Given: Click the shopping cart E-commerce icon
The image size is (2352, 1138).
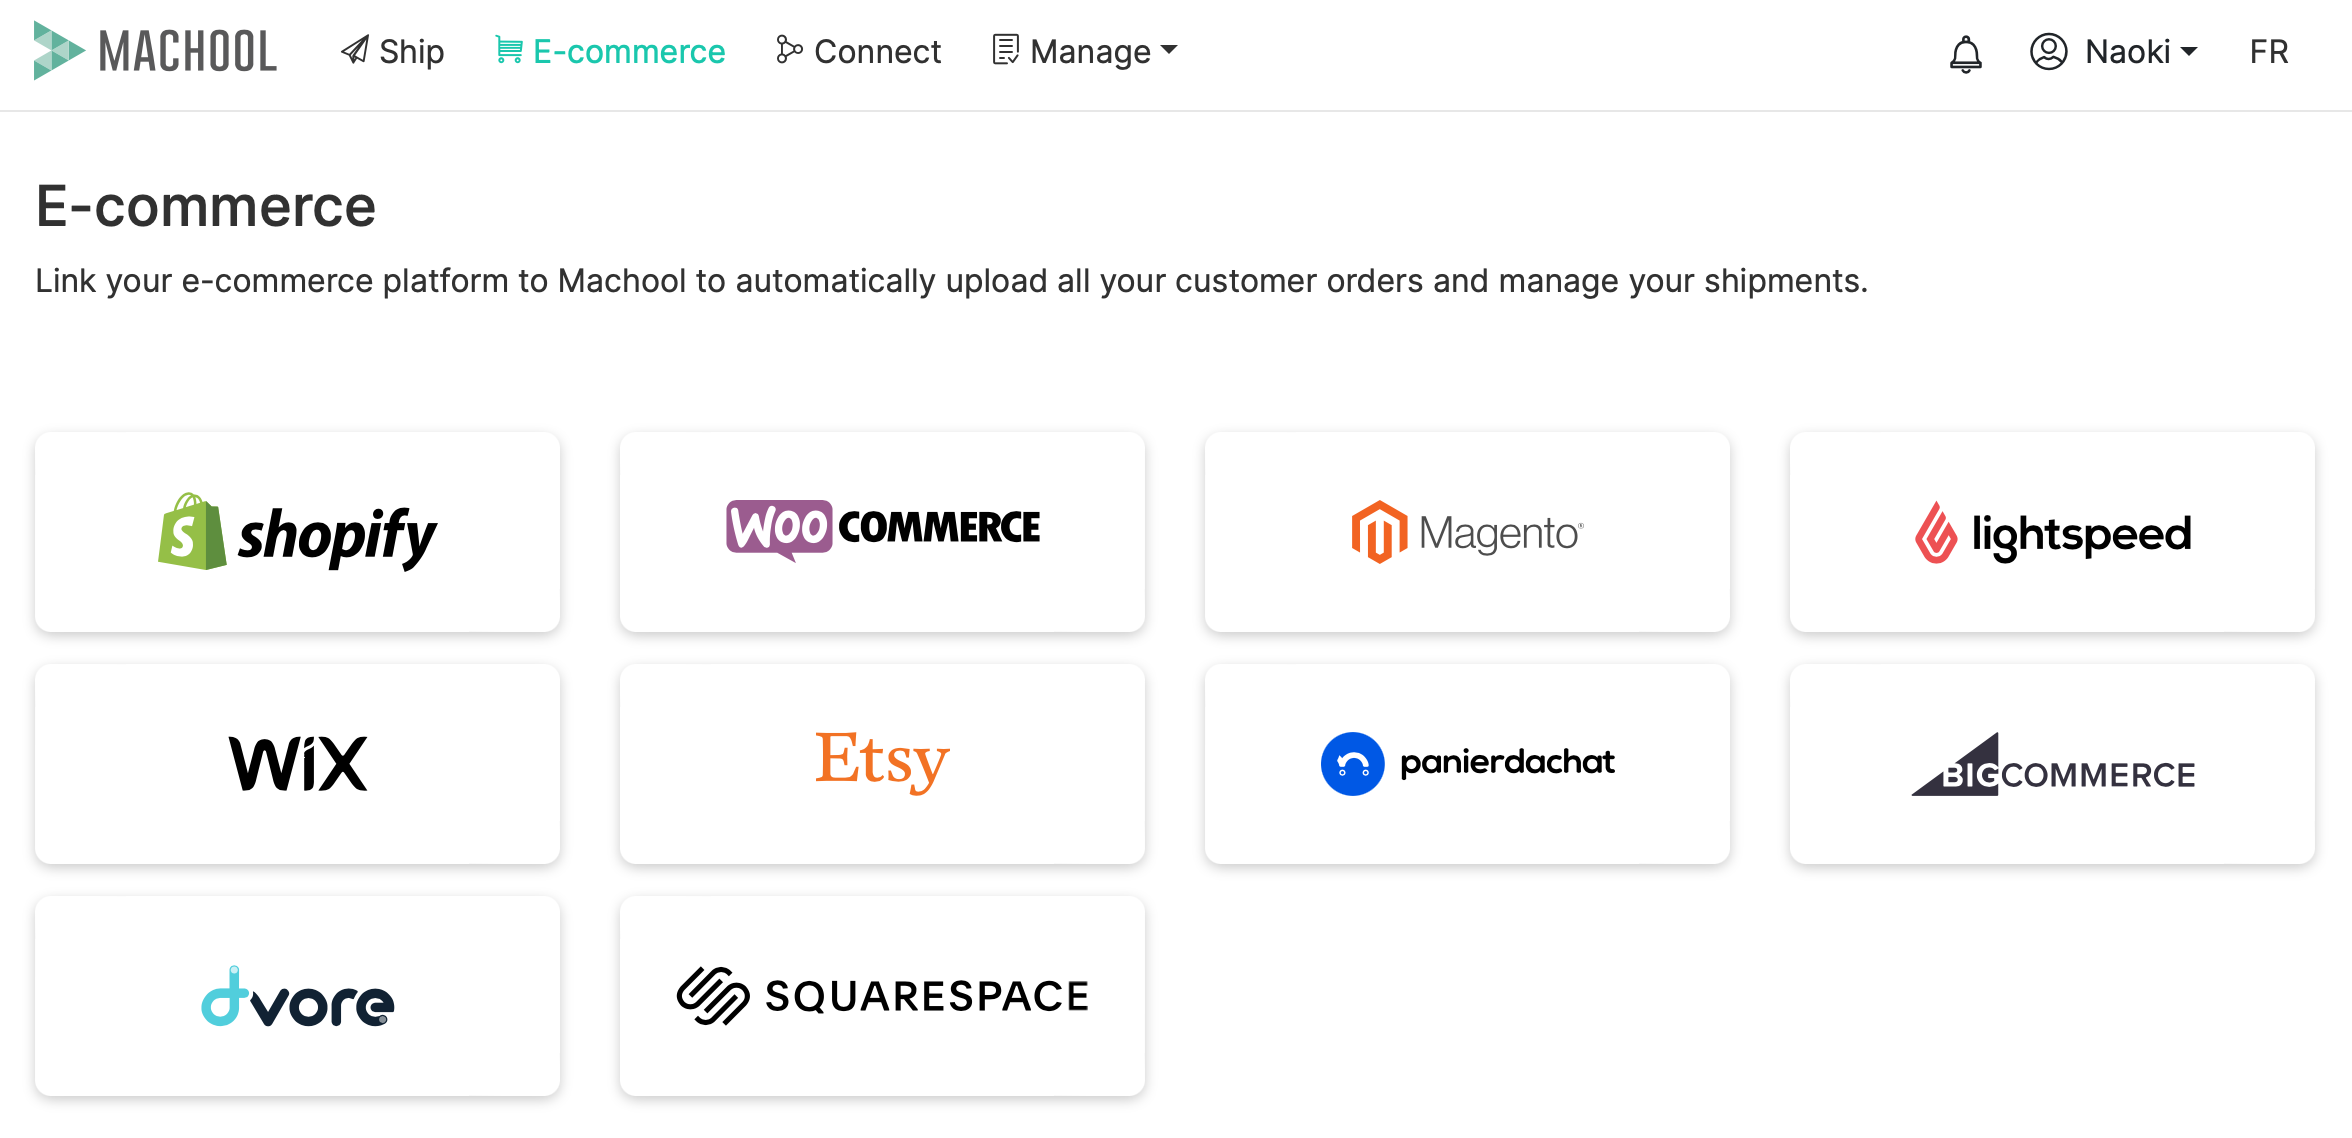Looking at the screenshot, I should click(x=509, y=50).
